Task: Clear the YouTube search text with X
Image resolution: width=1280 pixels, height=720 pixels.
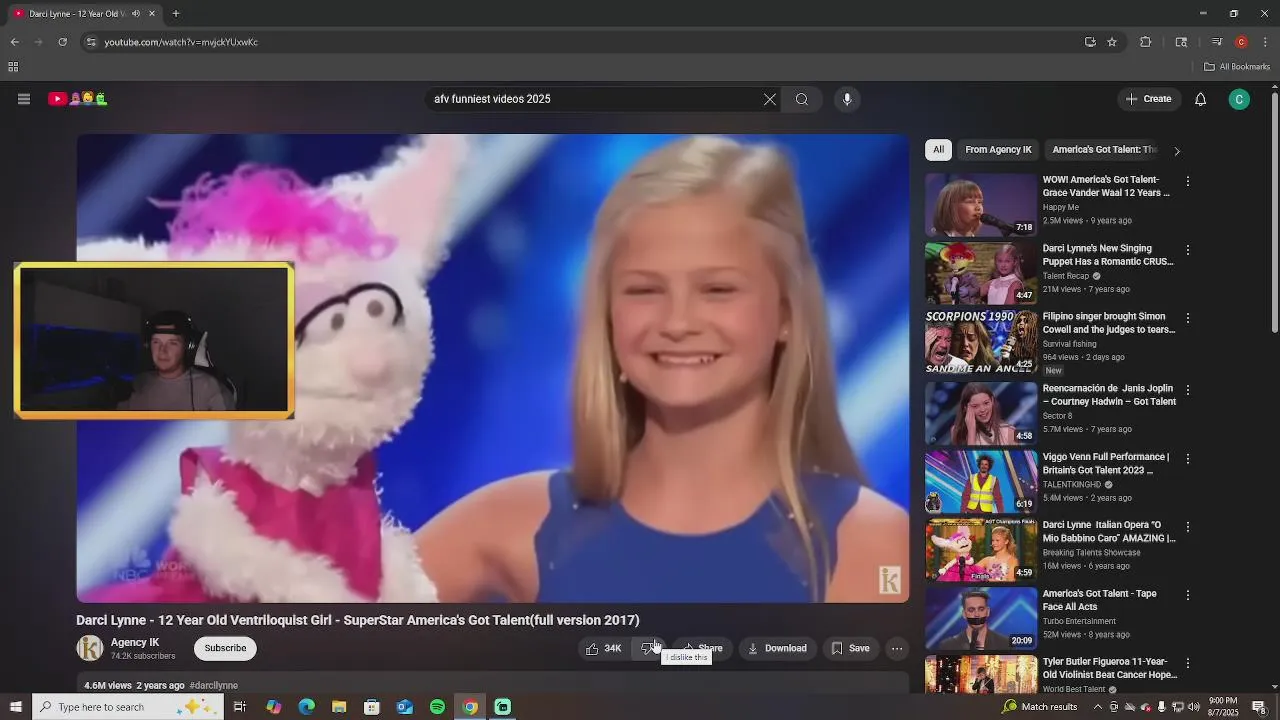Action: point(769,99)
